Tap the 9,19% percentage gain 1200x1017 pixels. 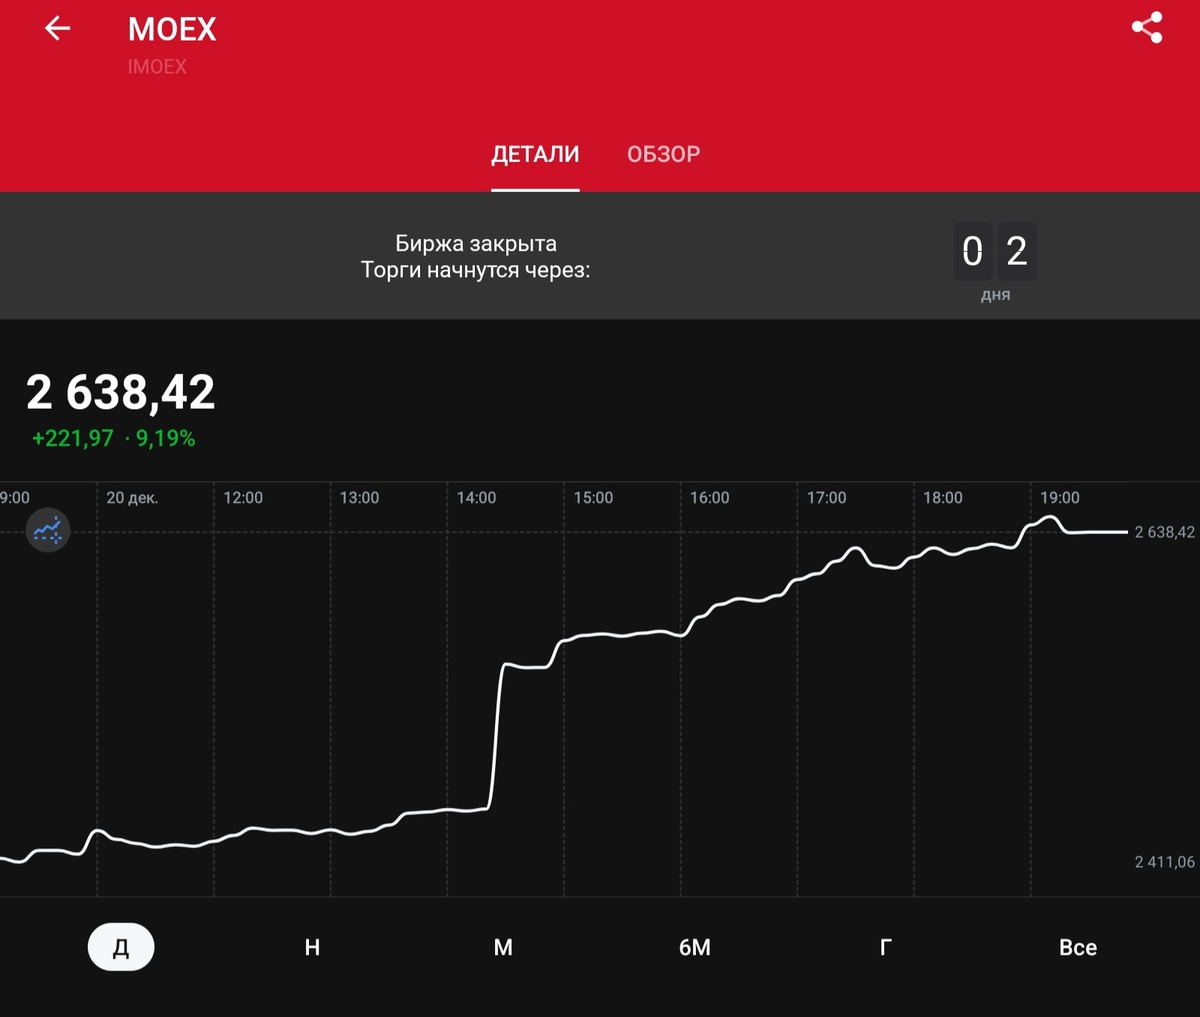tap(164, 438)
